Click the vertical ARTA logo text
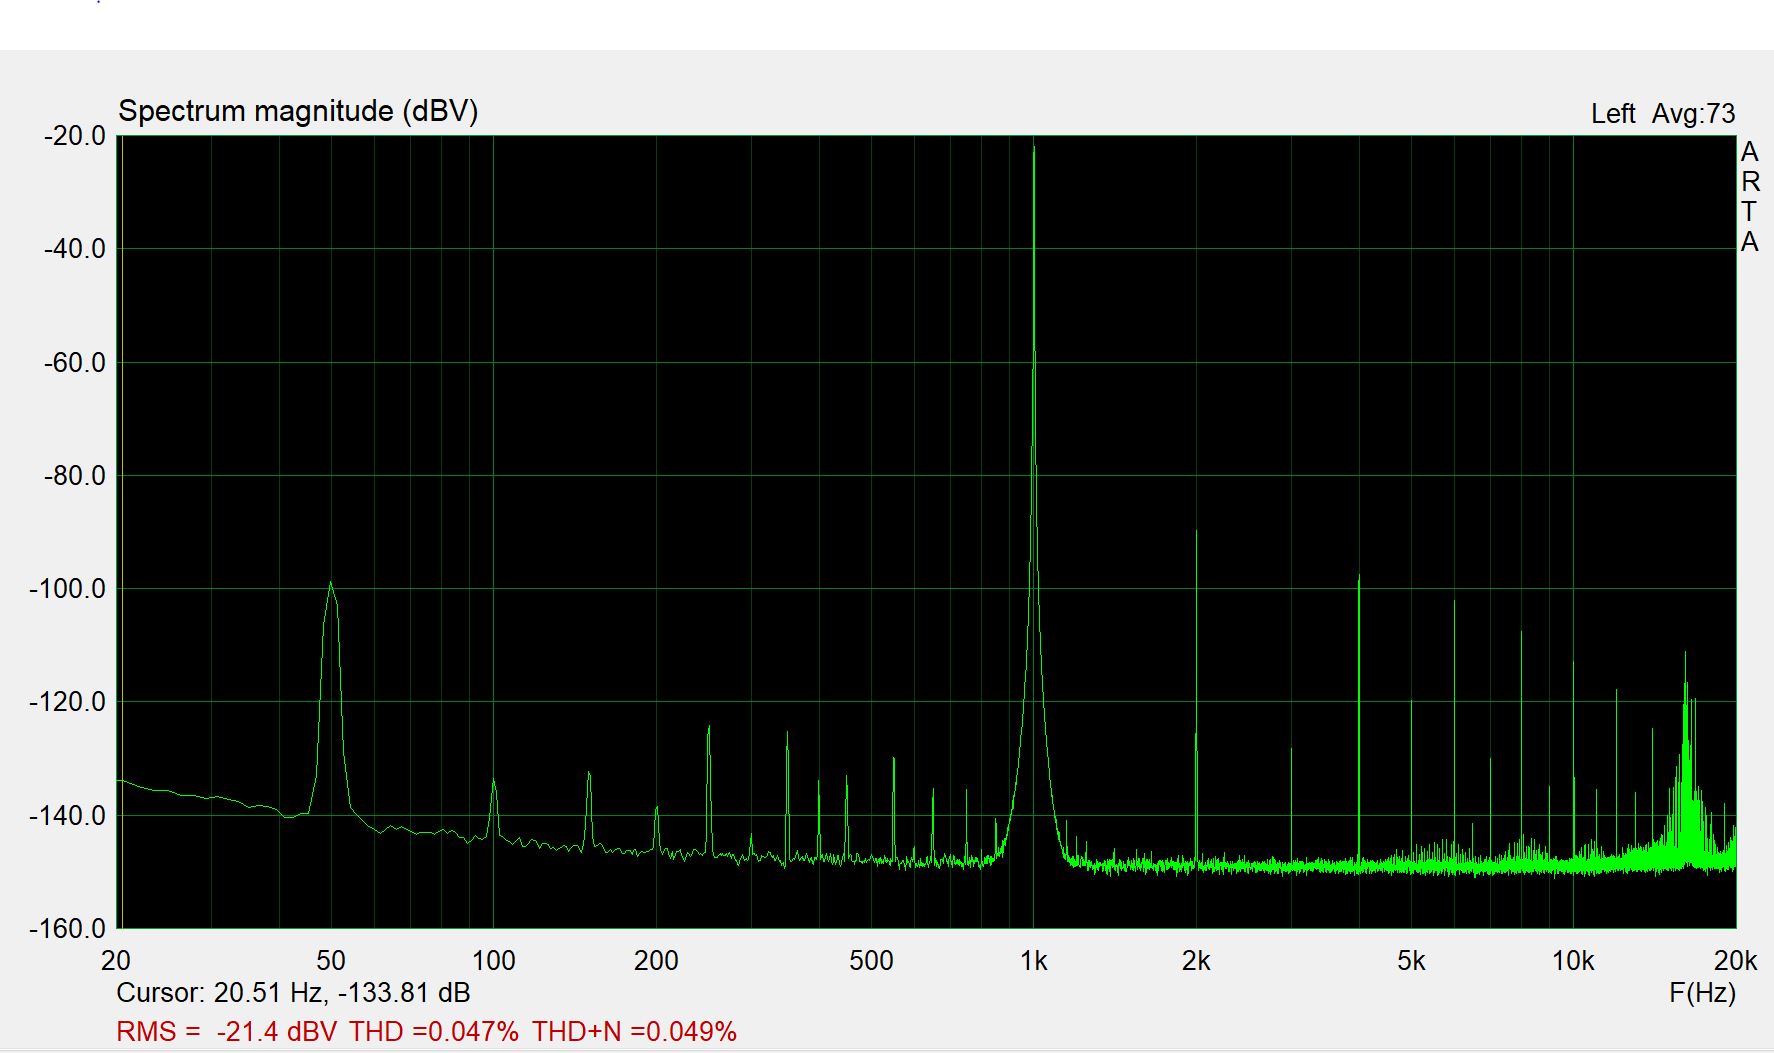Screen dimensions: 1774x1053 1749,197
